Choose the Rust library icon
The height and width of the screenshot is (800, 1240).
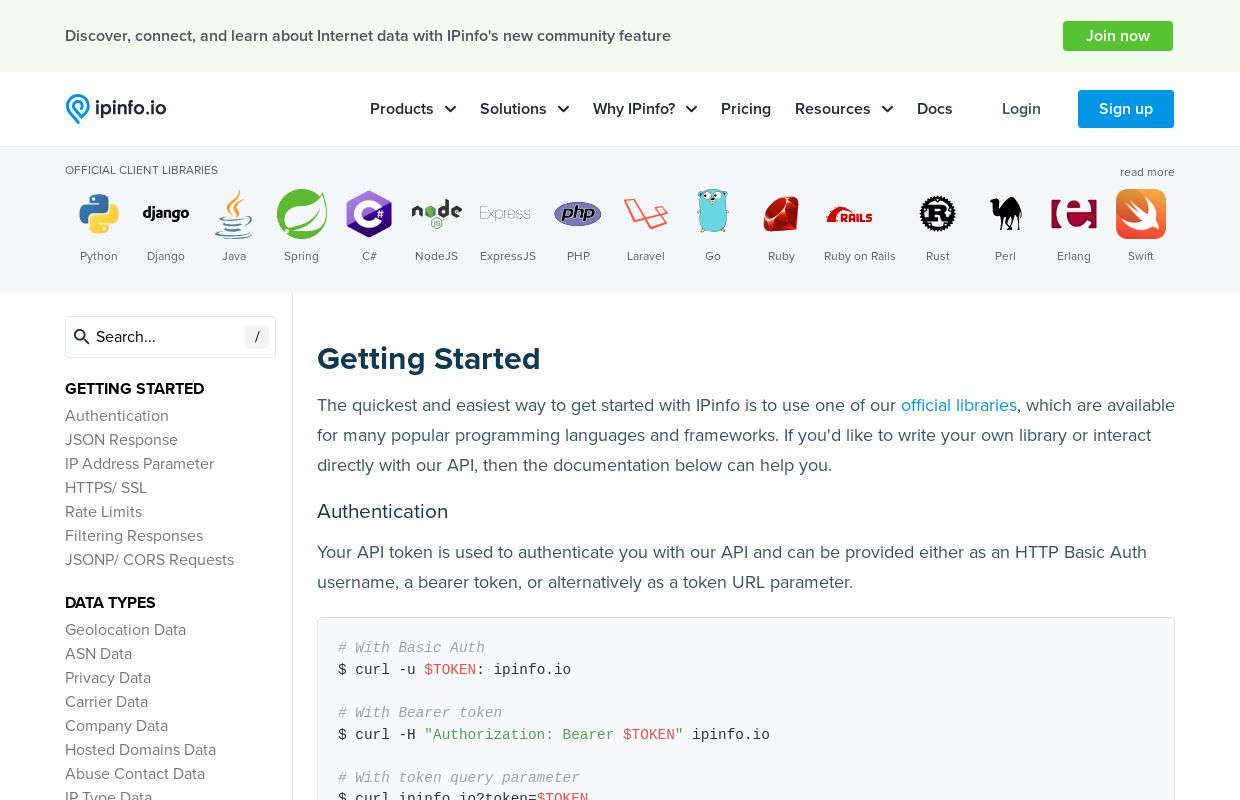tap(938, 214)
